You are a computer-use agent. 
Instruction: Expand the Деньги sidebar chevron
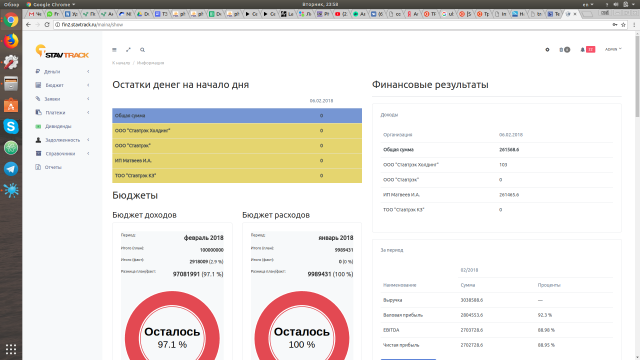[88, 71]
